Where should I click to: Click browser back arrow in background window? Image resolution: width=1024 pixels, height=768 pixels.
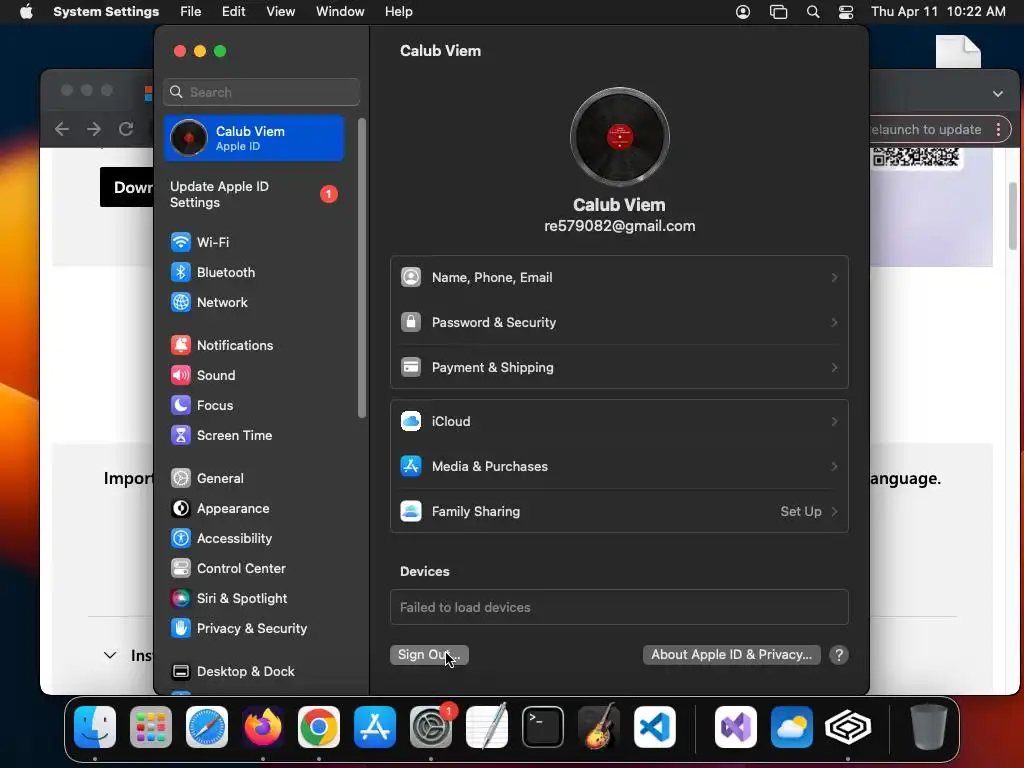click(62, 129)
